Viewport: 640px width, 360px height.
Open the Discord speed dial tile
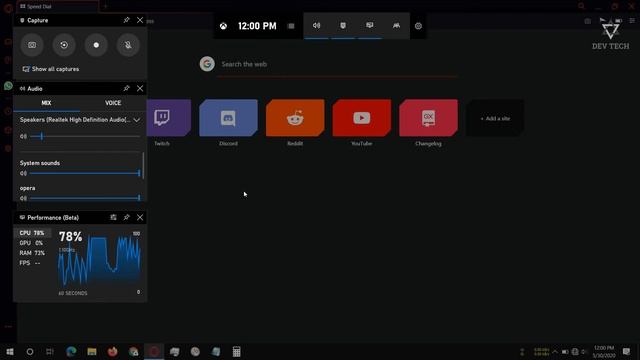click(x=228, y=118)
